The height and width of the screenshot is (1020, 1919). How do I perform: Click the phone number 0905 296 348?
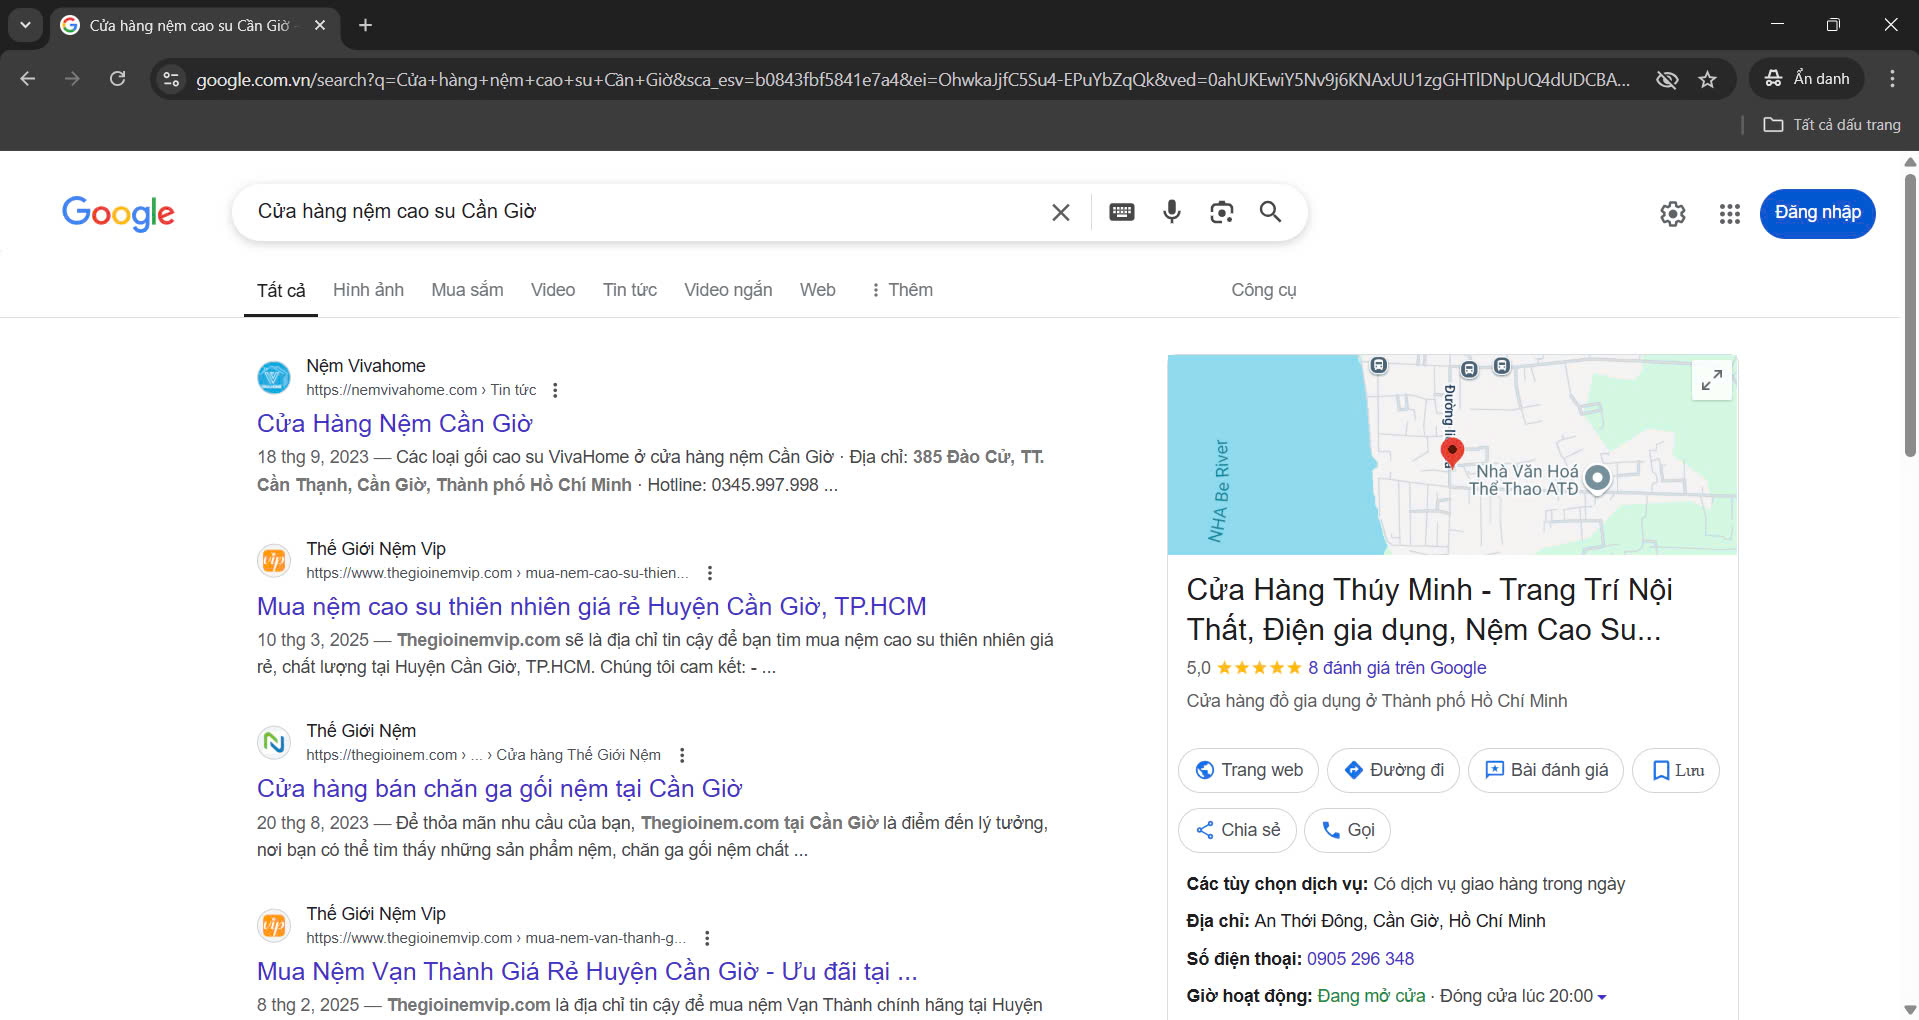tap(1360, 959)
